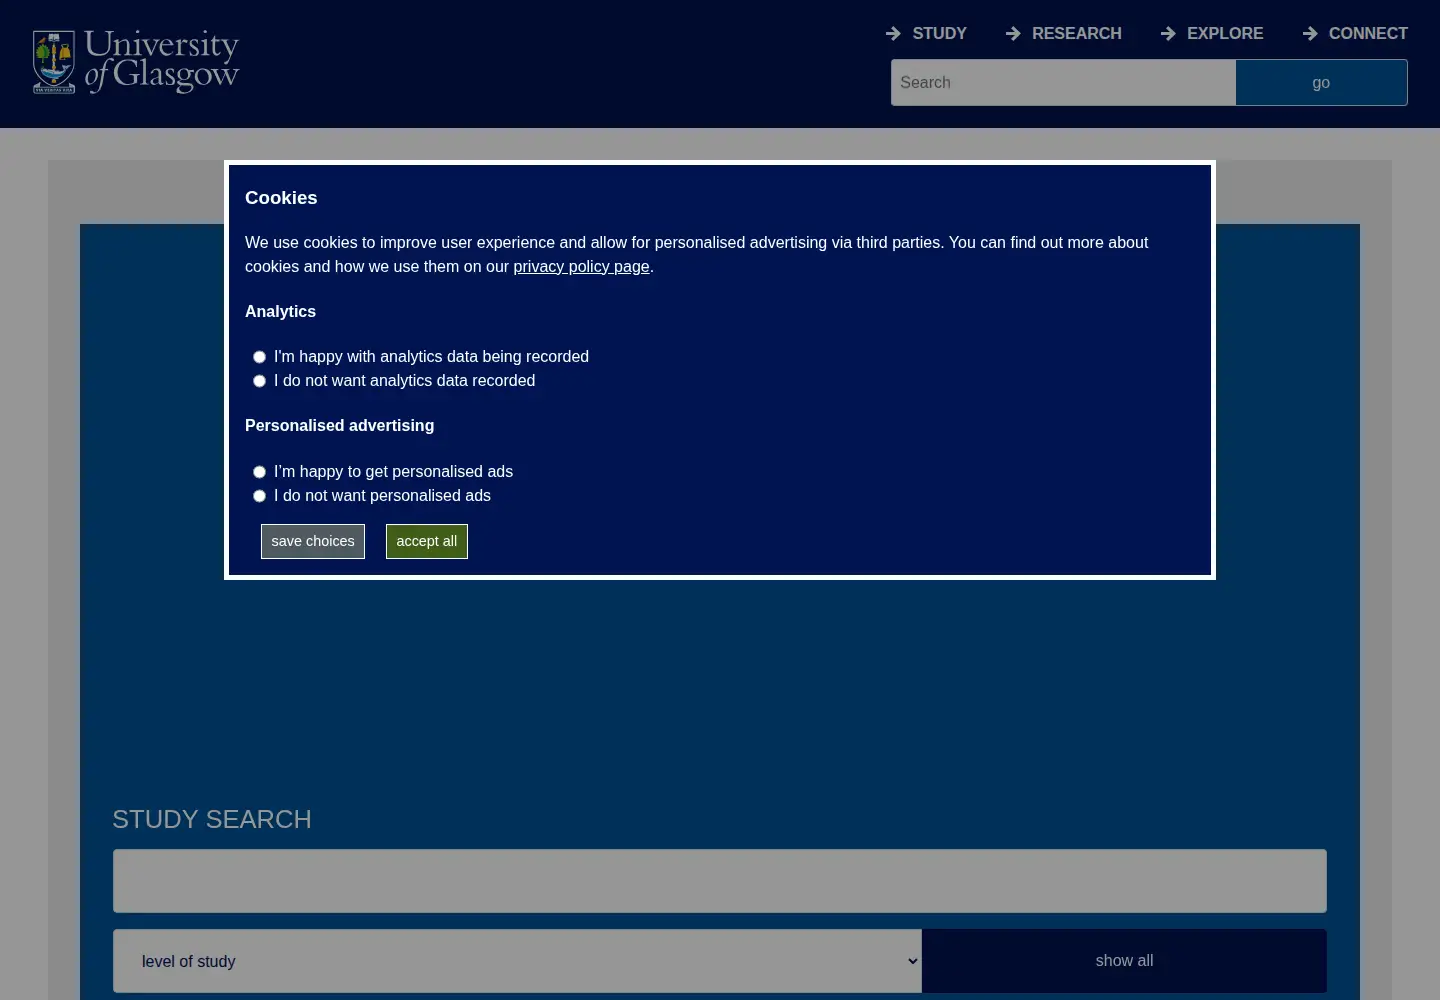
Task: Open the level of study dropdown
Action: pyautogui.click(x=517, y=961)
